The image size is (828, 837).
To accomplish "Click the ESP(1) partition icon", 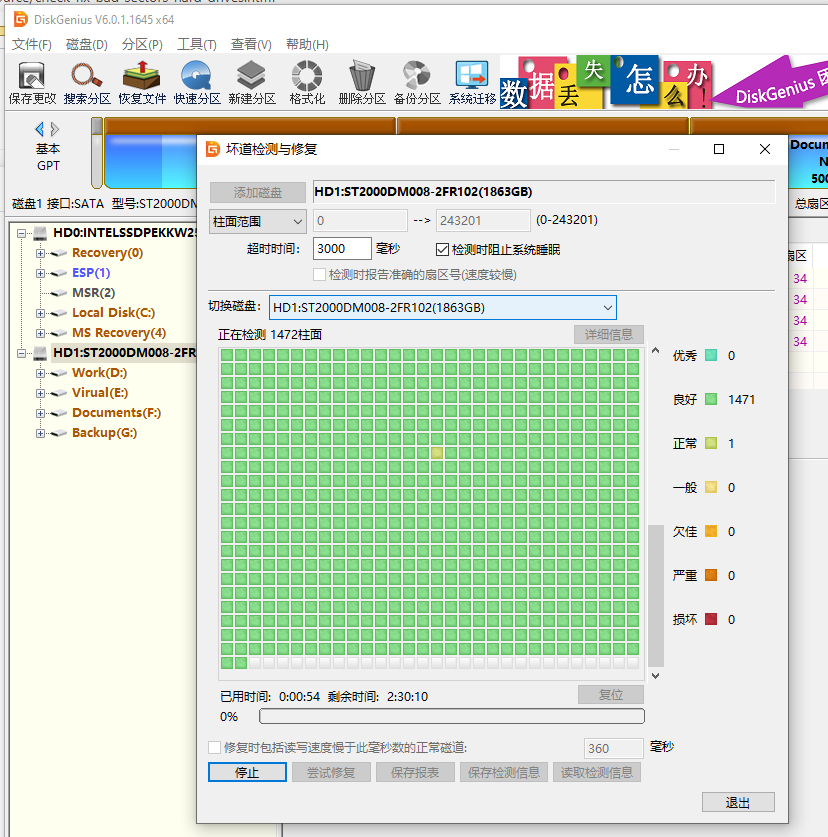I will pyautogui.click(x=59, y=273).
